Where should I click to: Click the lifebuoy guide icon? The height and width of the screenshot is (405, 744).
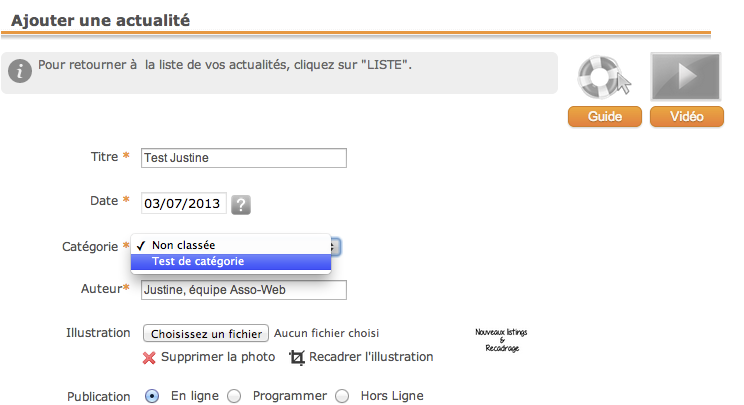604,77
